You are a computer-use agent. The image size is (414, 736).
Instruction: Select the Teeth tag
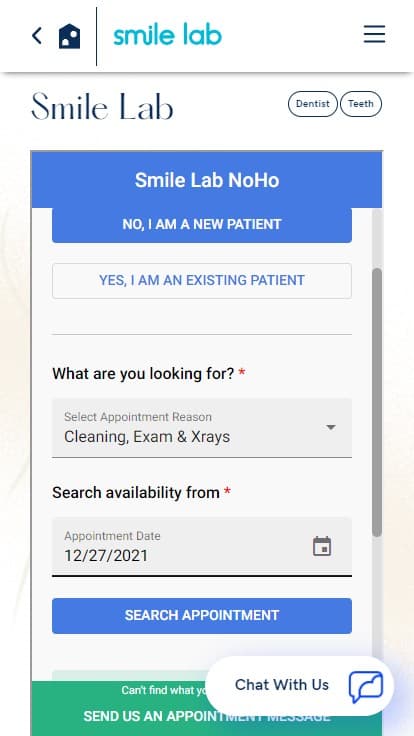[x=360, y=104]
